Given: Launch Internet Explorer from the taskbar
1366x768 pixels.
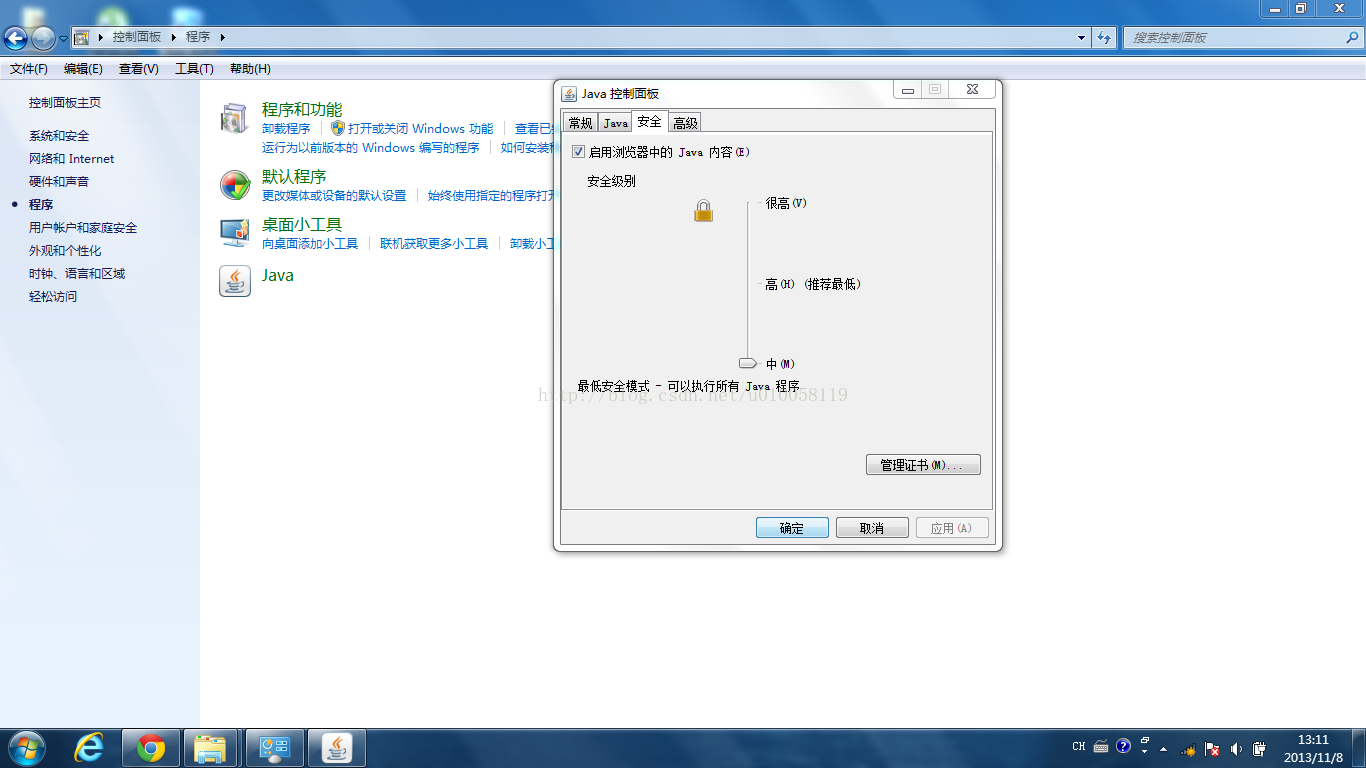Looking at the screenshot, I should [x=89, y=748].
